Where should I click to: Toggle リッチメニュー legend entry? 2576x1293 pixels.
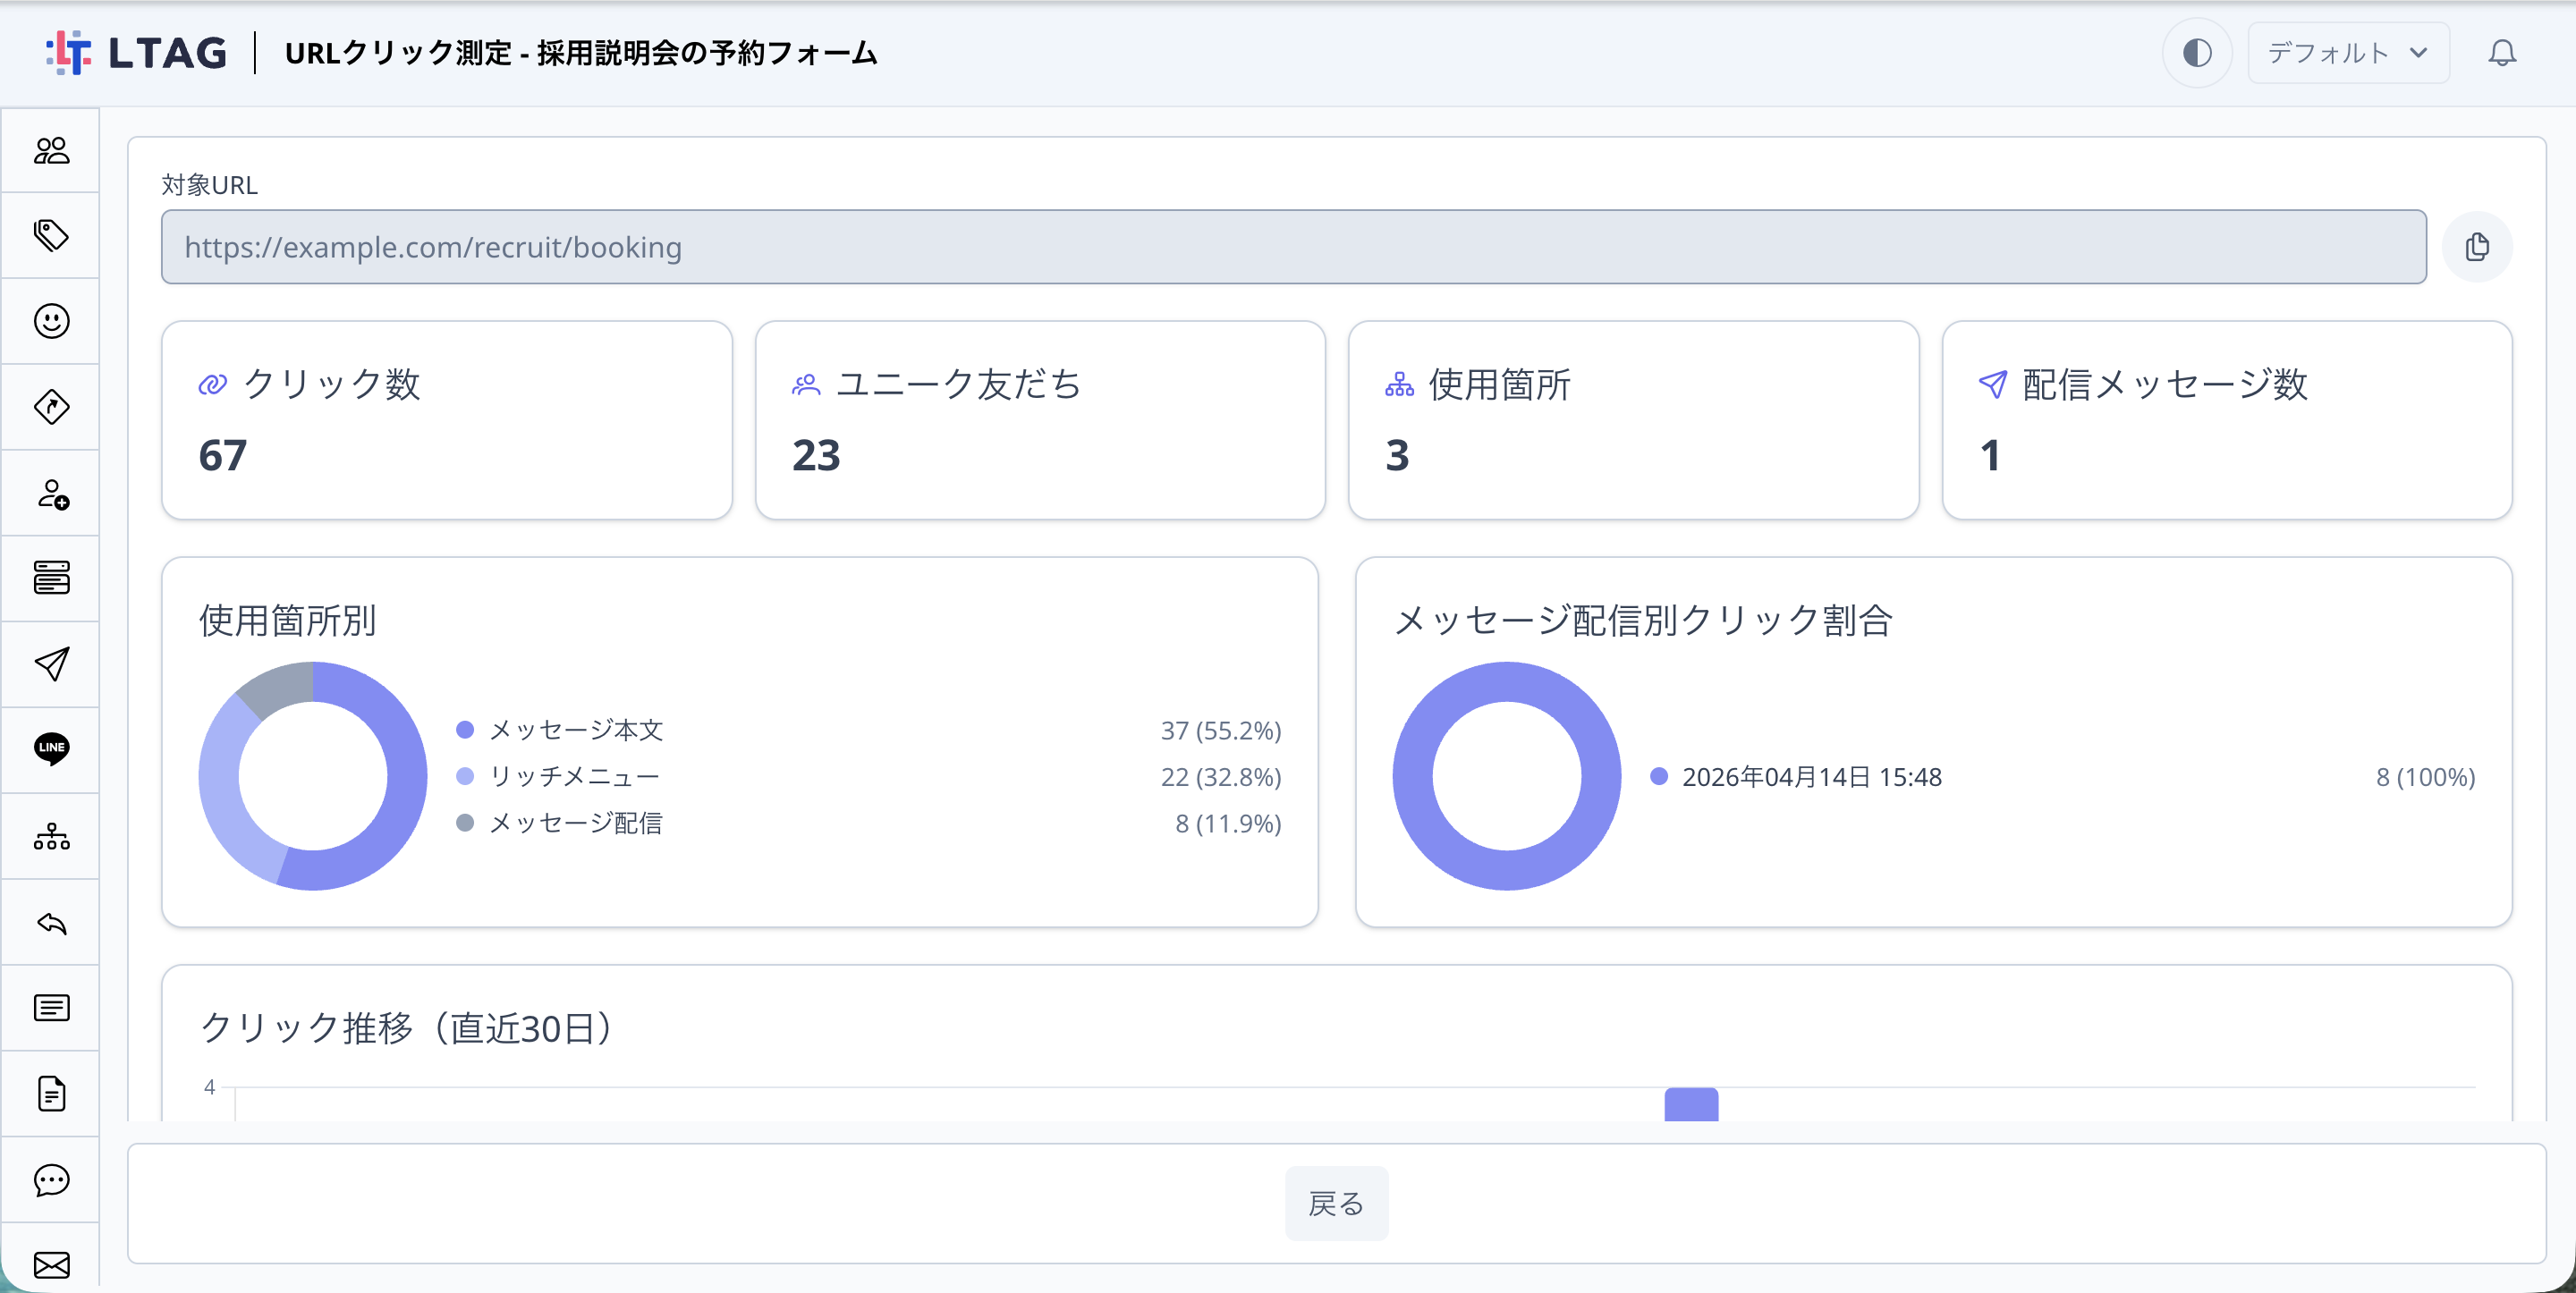pyautogui.click(x=557, y=777)
